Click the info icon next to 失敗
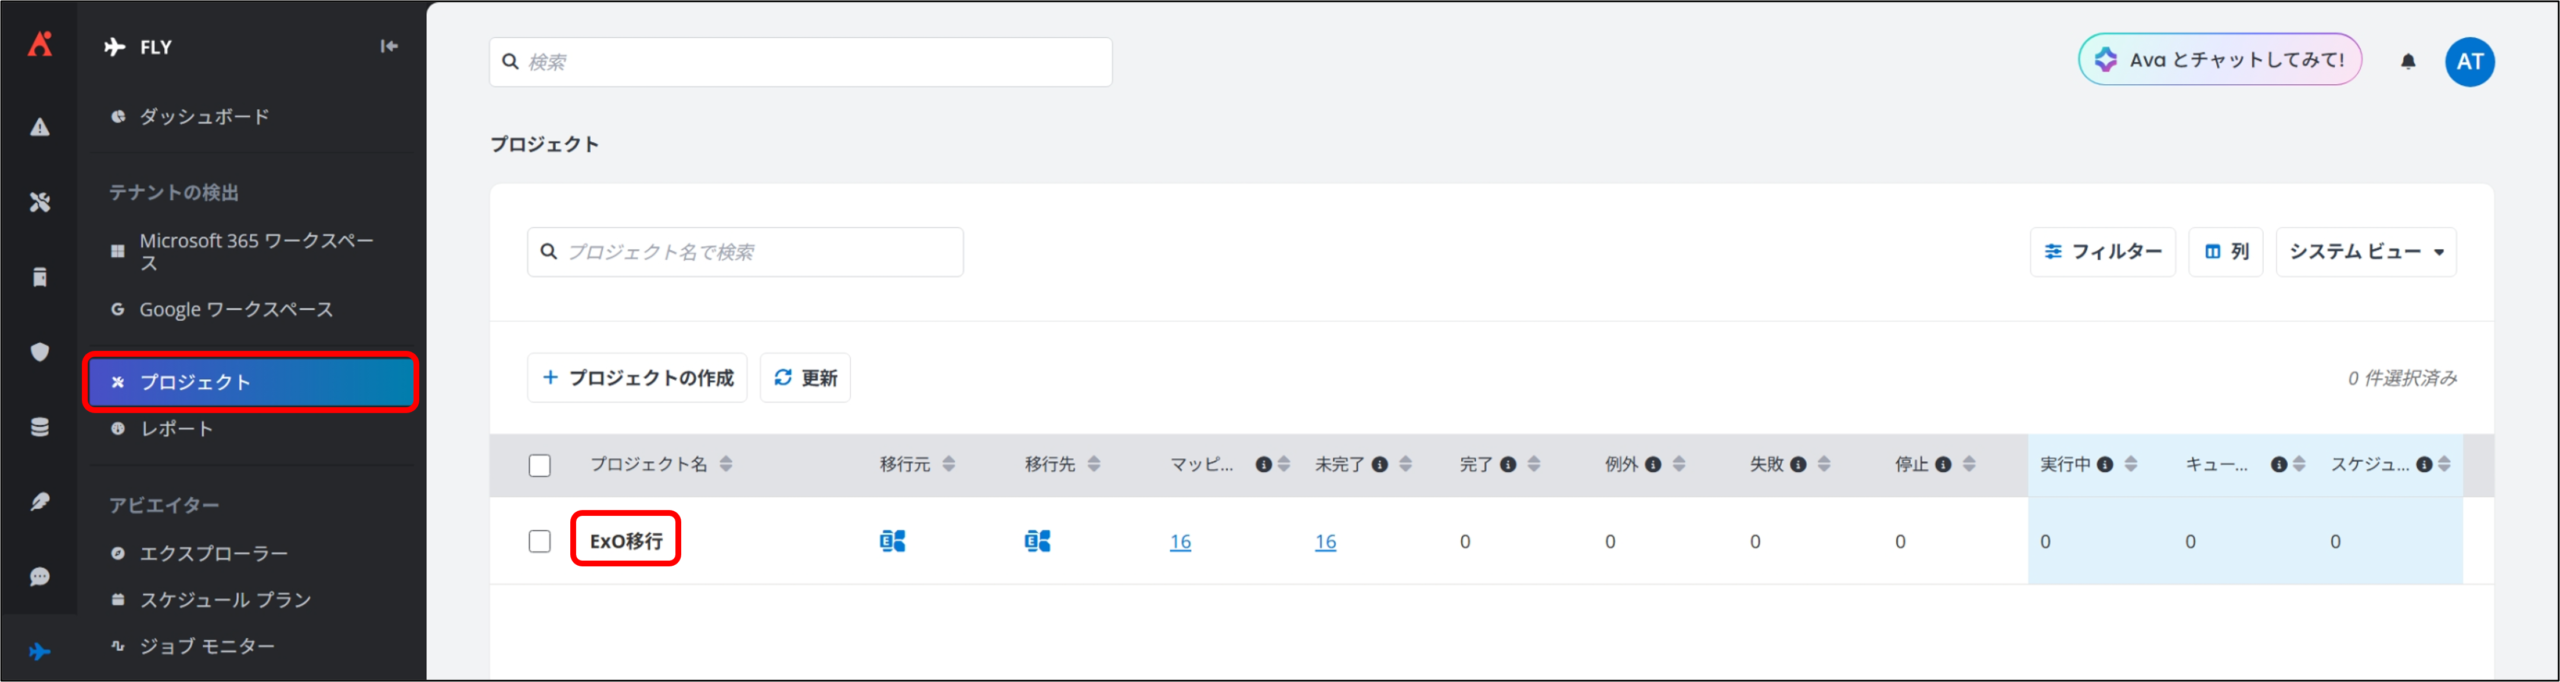The image size is (2560, 682). [x=1798, y=464]
